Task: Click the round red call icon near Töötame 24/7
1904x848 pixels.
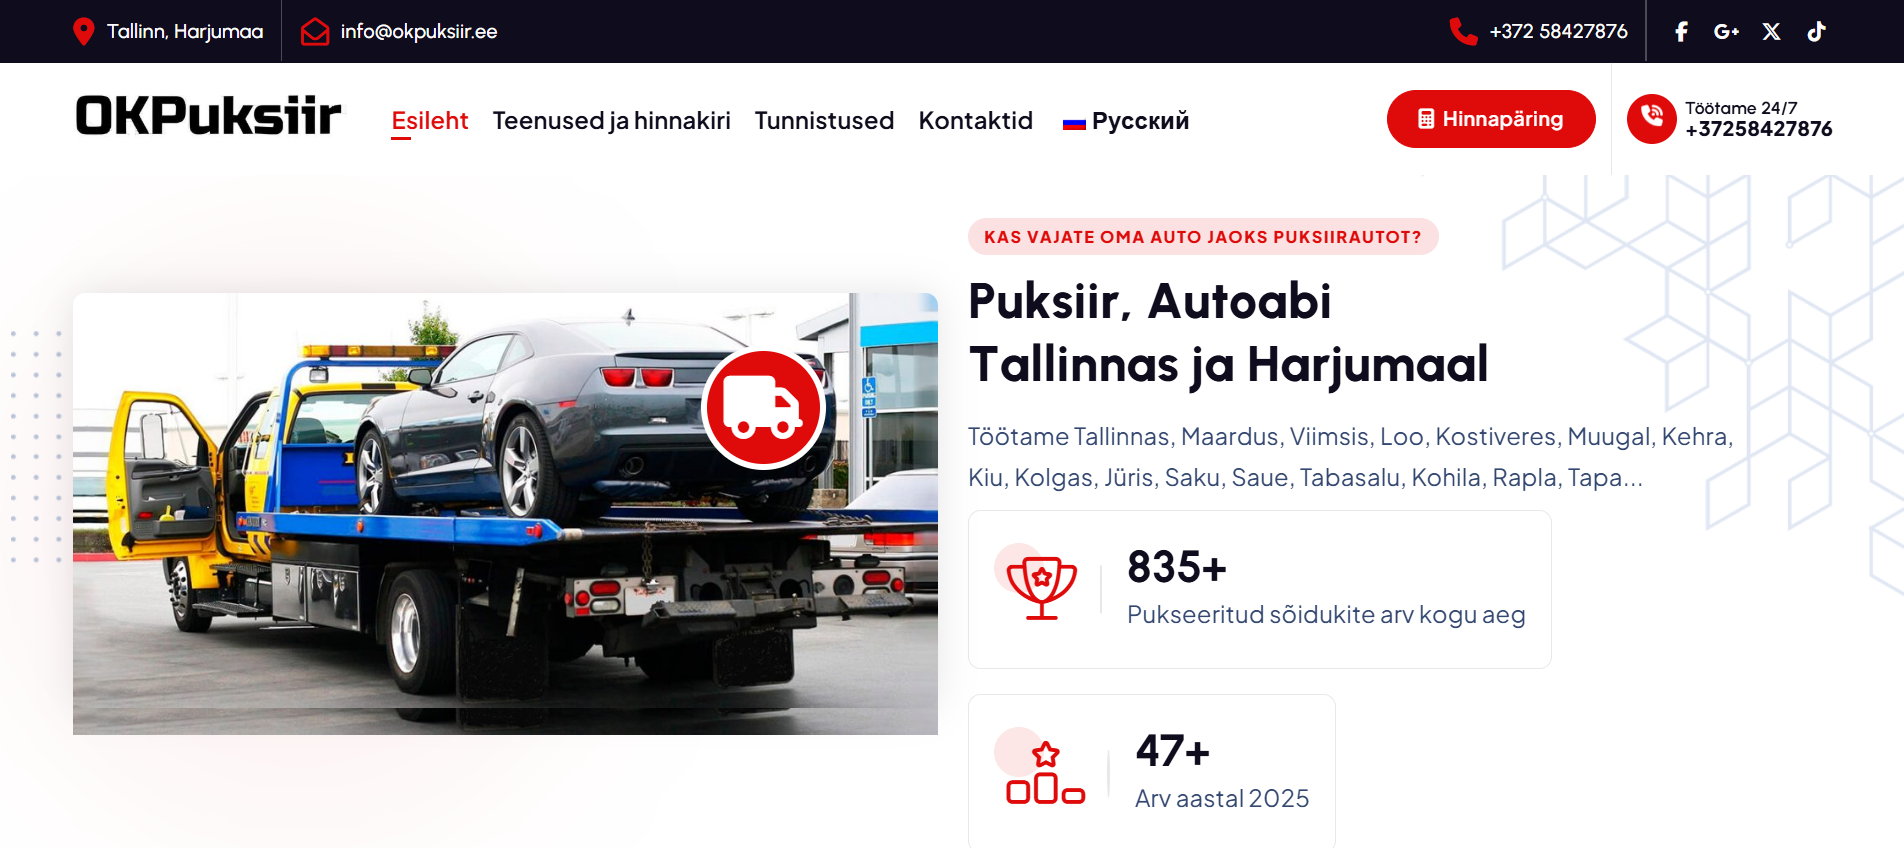Action: 1652,119
